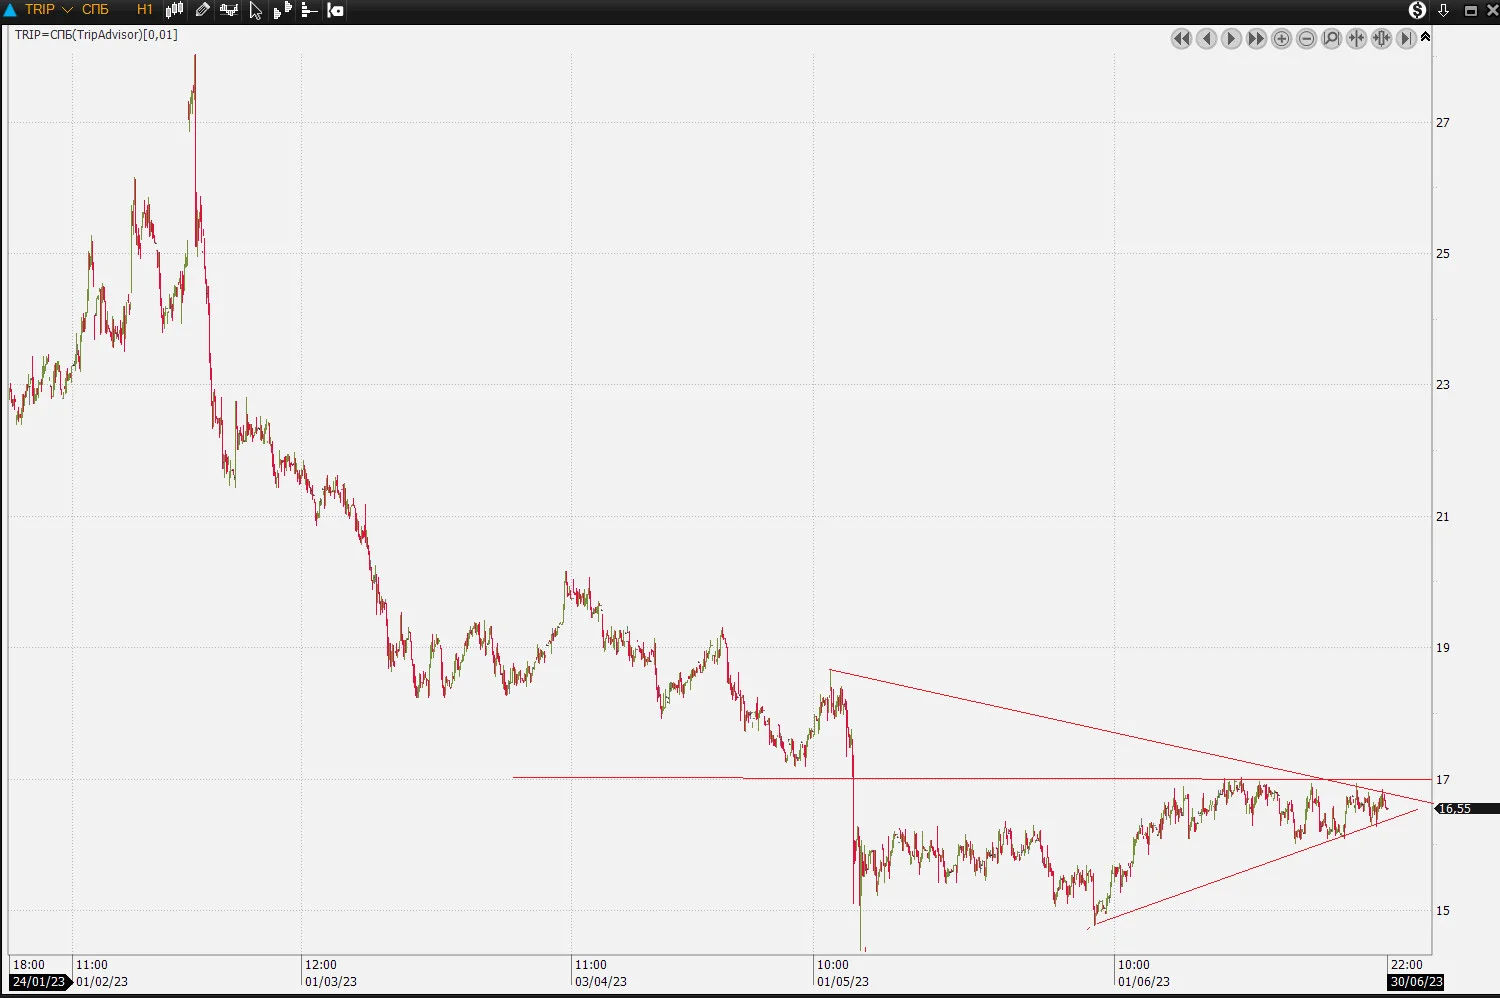Toggle the horizontal volume bars icon
The width and height of the screenshot is (1500, 998).
pyautogui.click(x=309, y=10)
